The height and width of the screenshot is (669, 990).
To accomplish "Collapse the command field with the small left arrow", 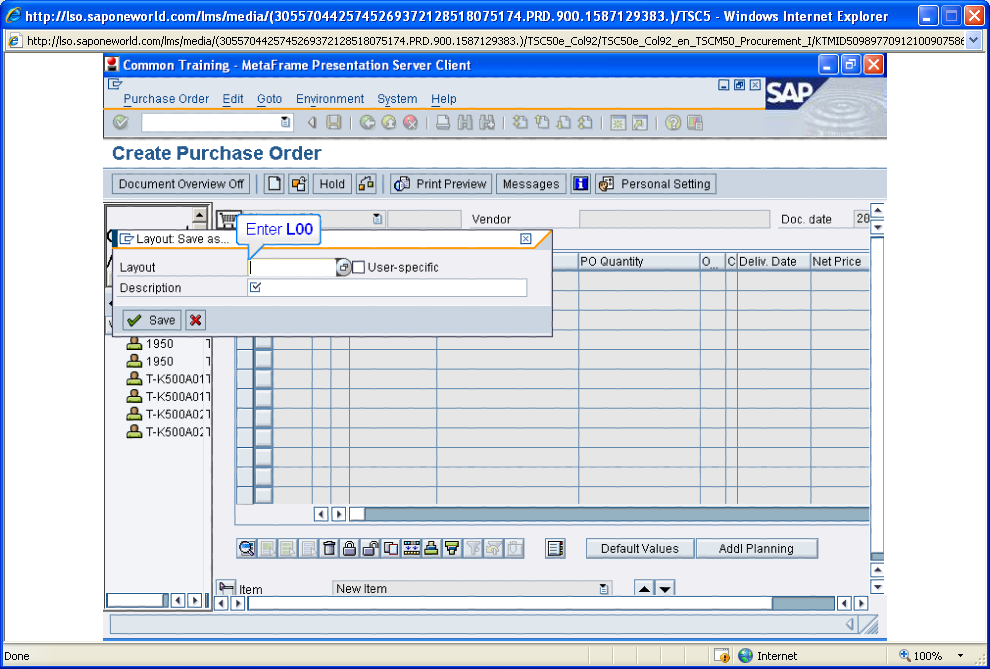I will pos(311,122).
